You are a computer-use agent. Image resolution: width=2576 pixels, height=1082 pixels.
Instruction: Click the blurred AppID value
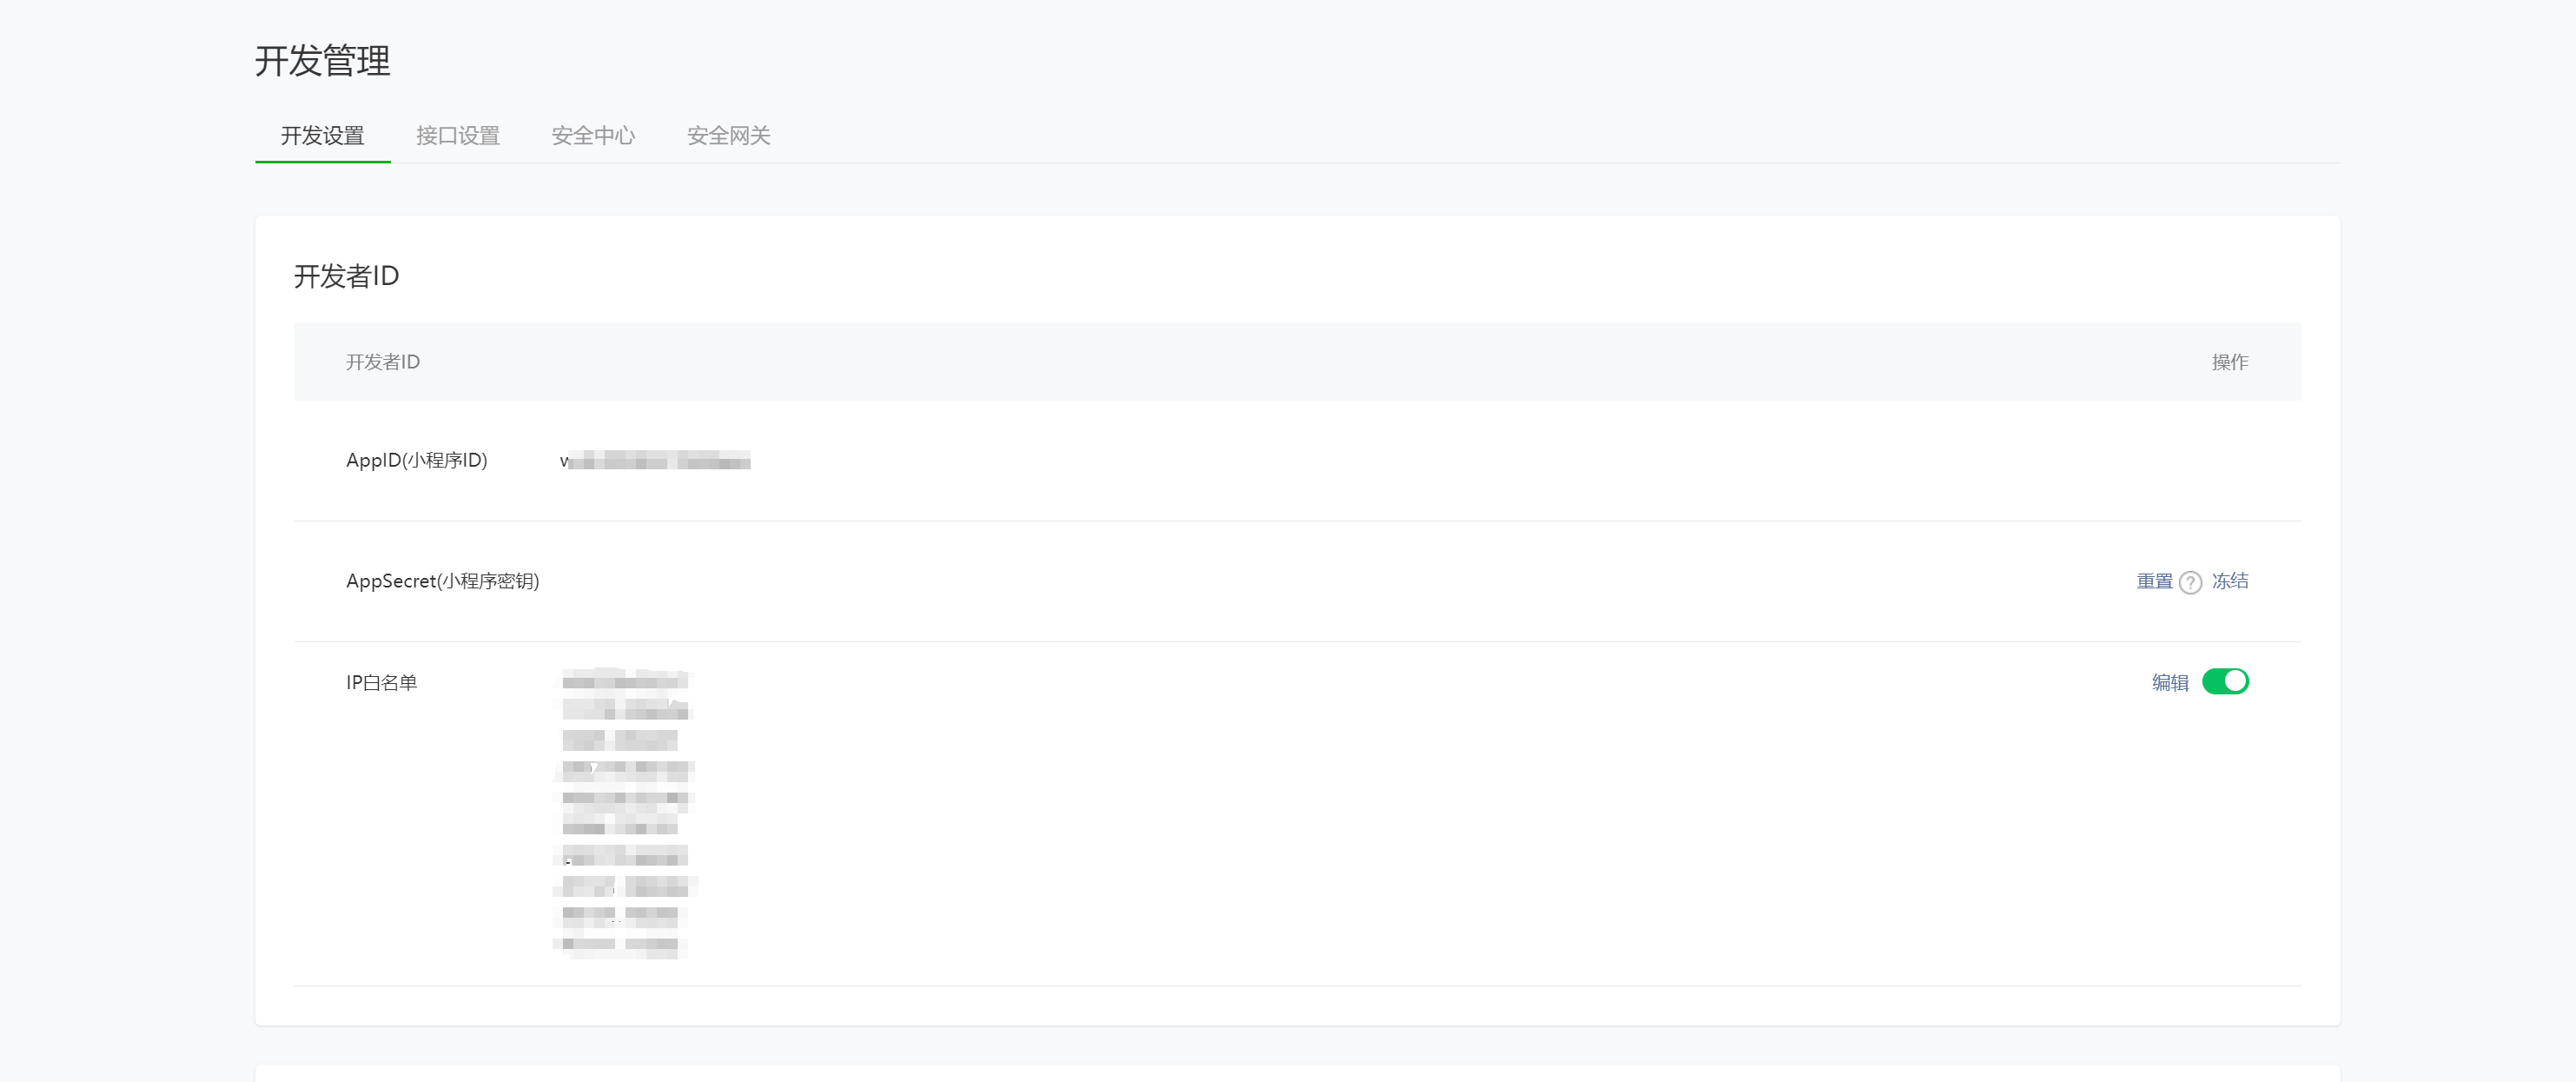(655, 461)
